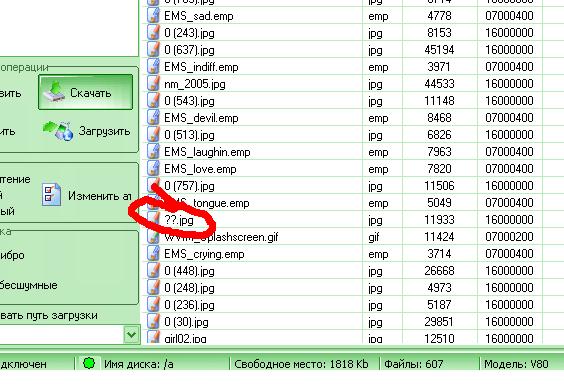Click the Загрузить upload icon
The width and height of the screenshot is (564, 384).
pyautogui.click(x=58, y=131)
